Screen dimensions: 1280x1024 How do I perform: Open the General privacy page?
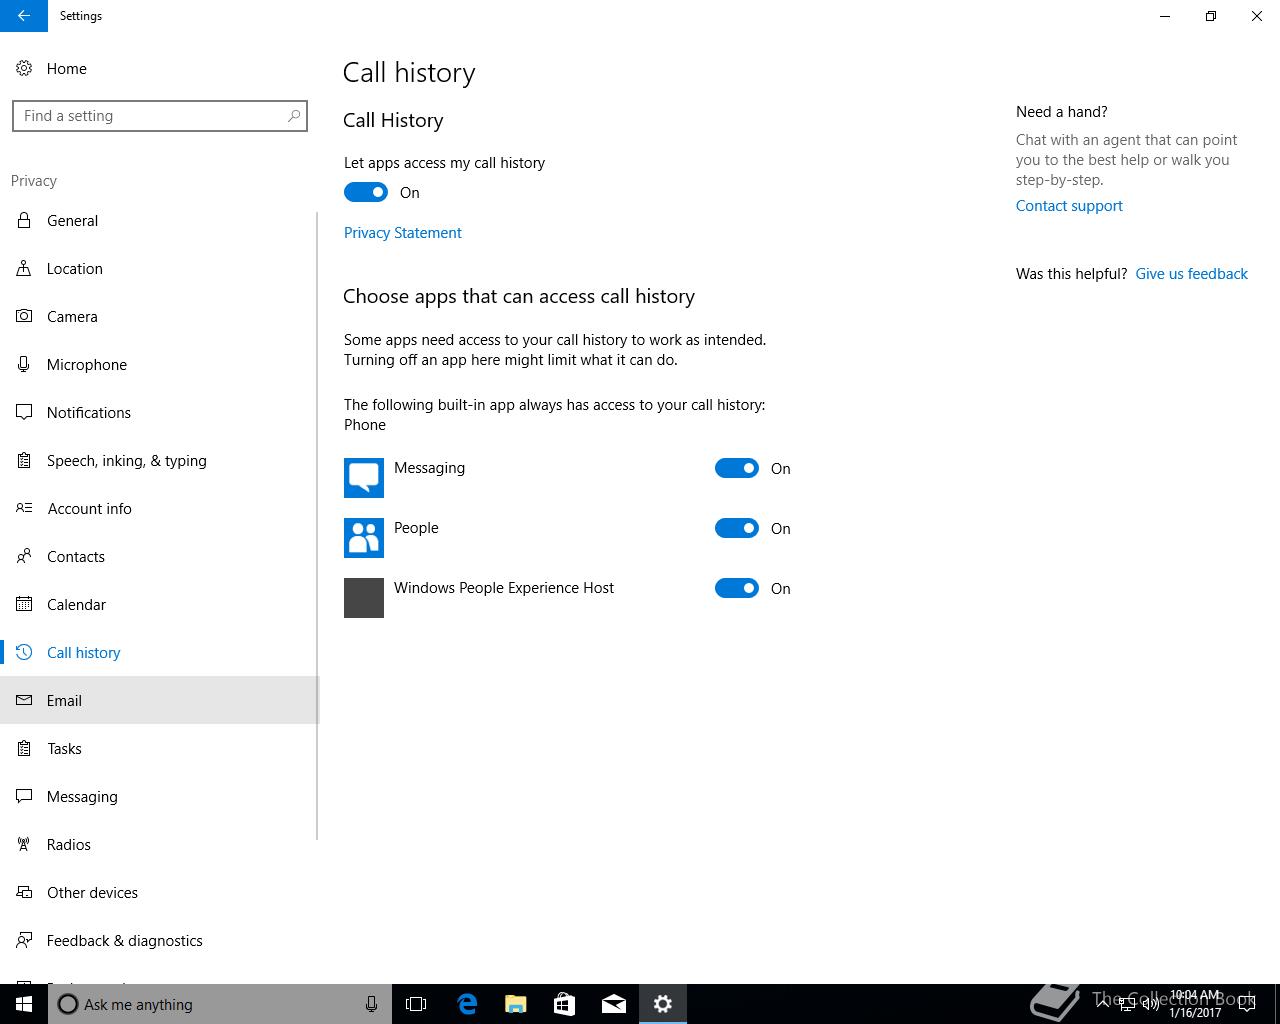tap(158, 220)
